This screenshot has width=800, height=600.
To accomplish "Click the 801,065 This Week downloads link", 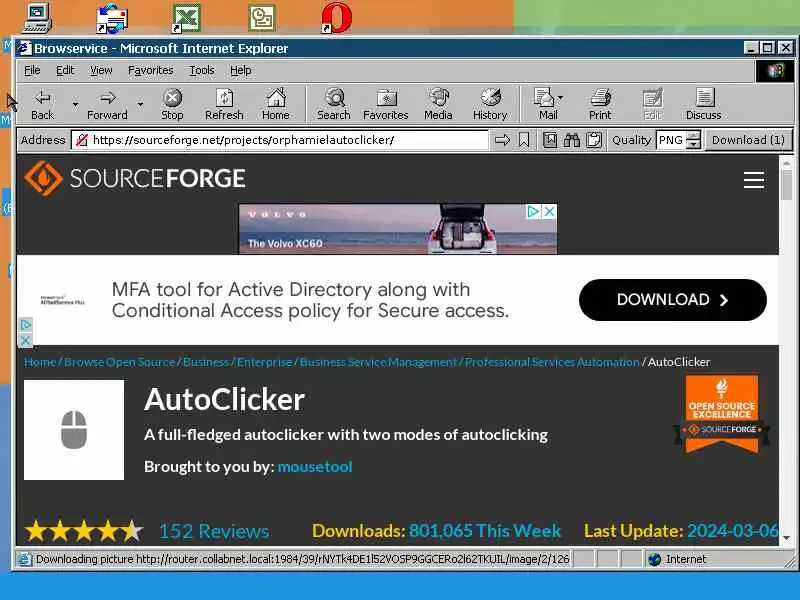I will click(x=485, y=531).
